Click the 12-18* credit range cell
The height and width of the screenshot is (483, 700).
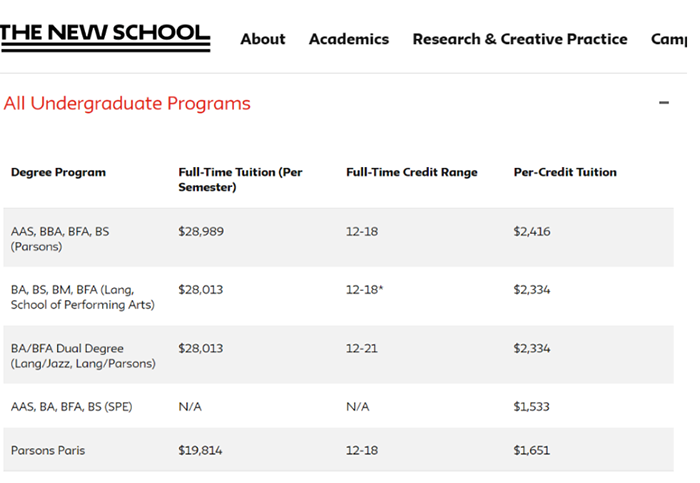pos(364,290)
